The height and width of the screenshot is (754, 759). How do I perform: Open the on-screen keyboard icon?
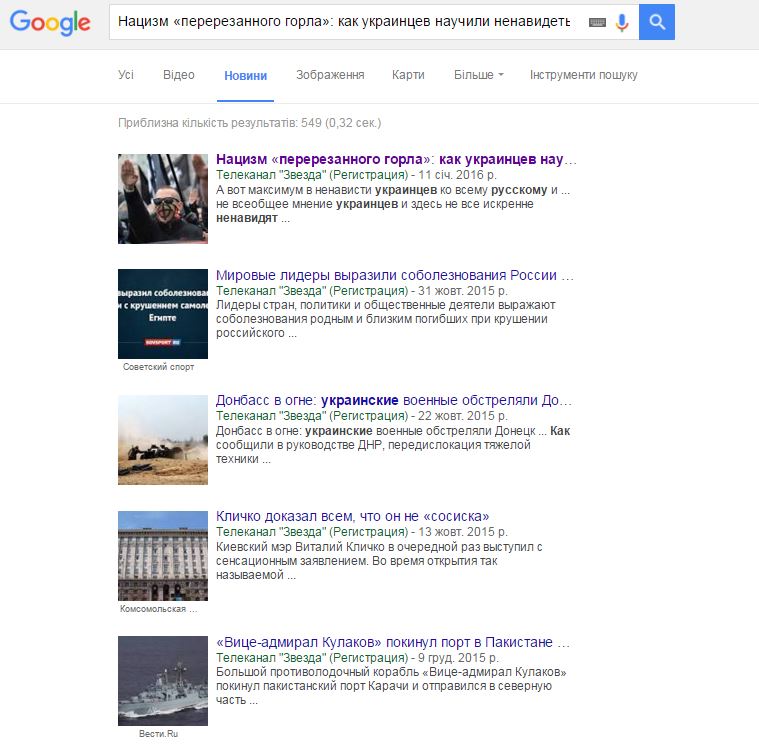[x=597, y=22]
